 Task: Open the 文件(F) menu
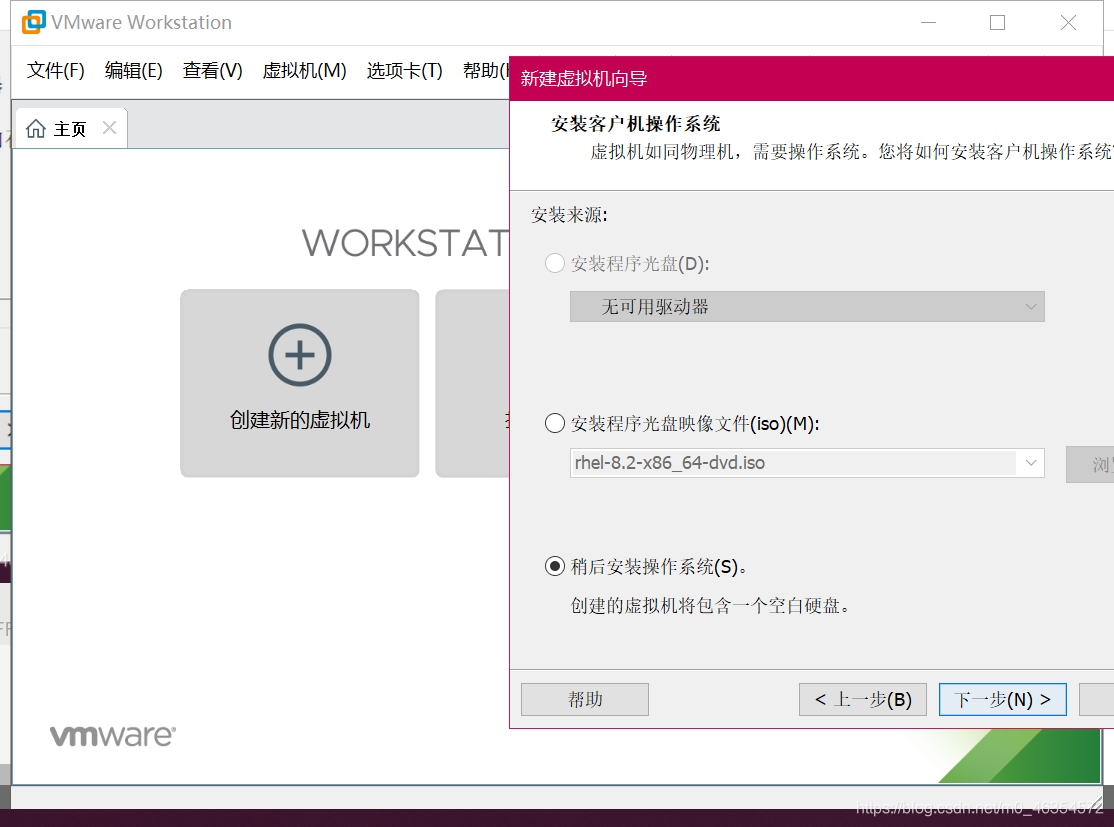coord(55,70)
